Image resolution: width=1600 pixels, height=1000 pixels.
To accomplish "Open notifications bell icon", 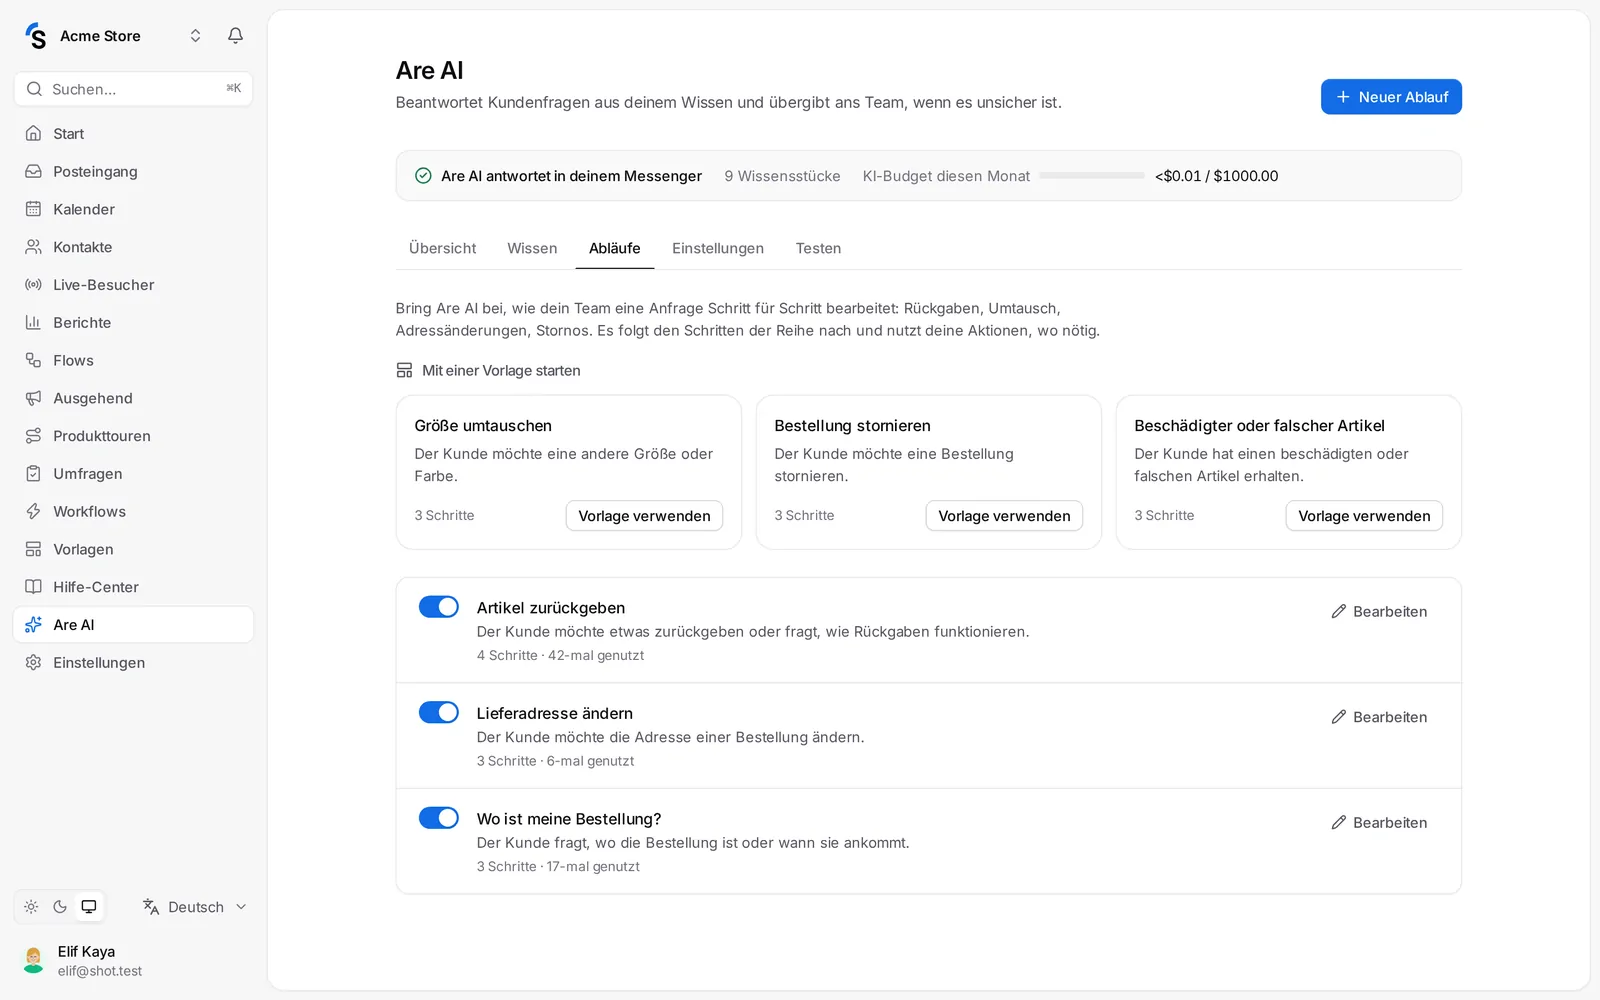I will tap(235, 36).
